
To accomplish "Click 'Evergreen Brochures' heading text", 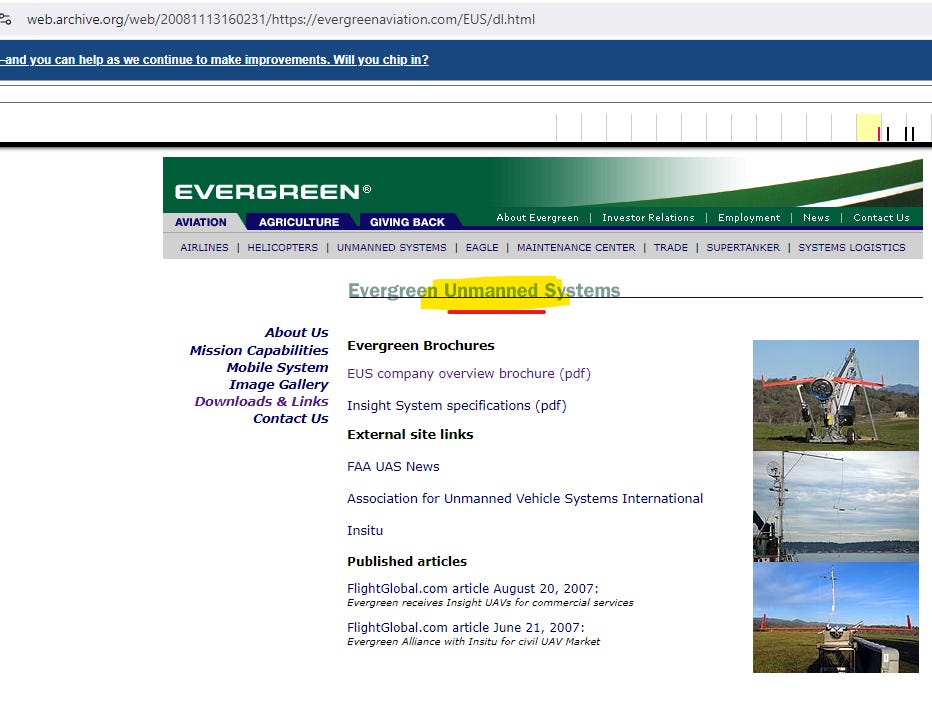I will click(421, 345).
